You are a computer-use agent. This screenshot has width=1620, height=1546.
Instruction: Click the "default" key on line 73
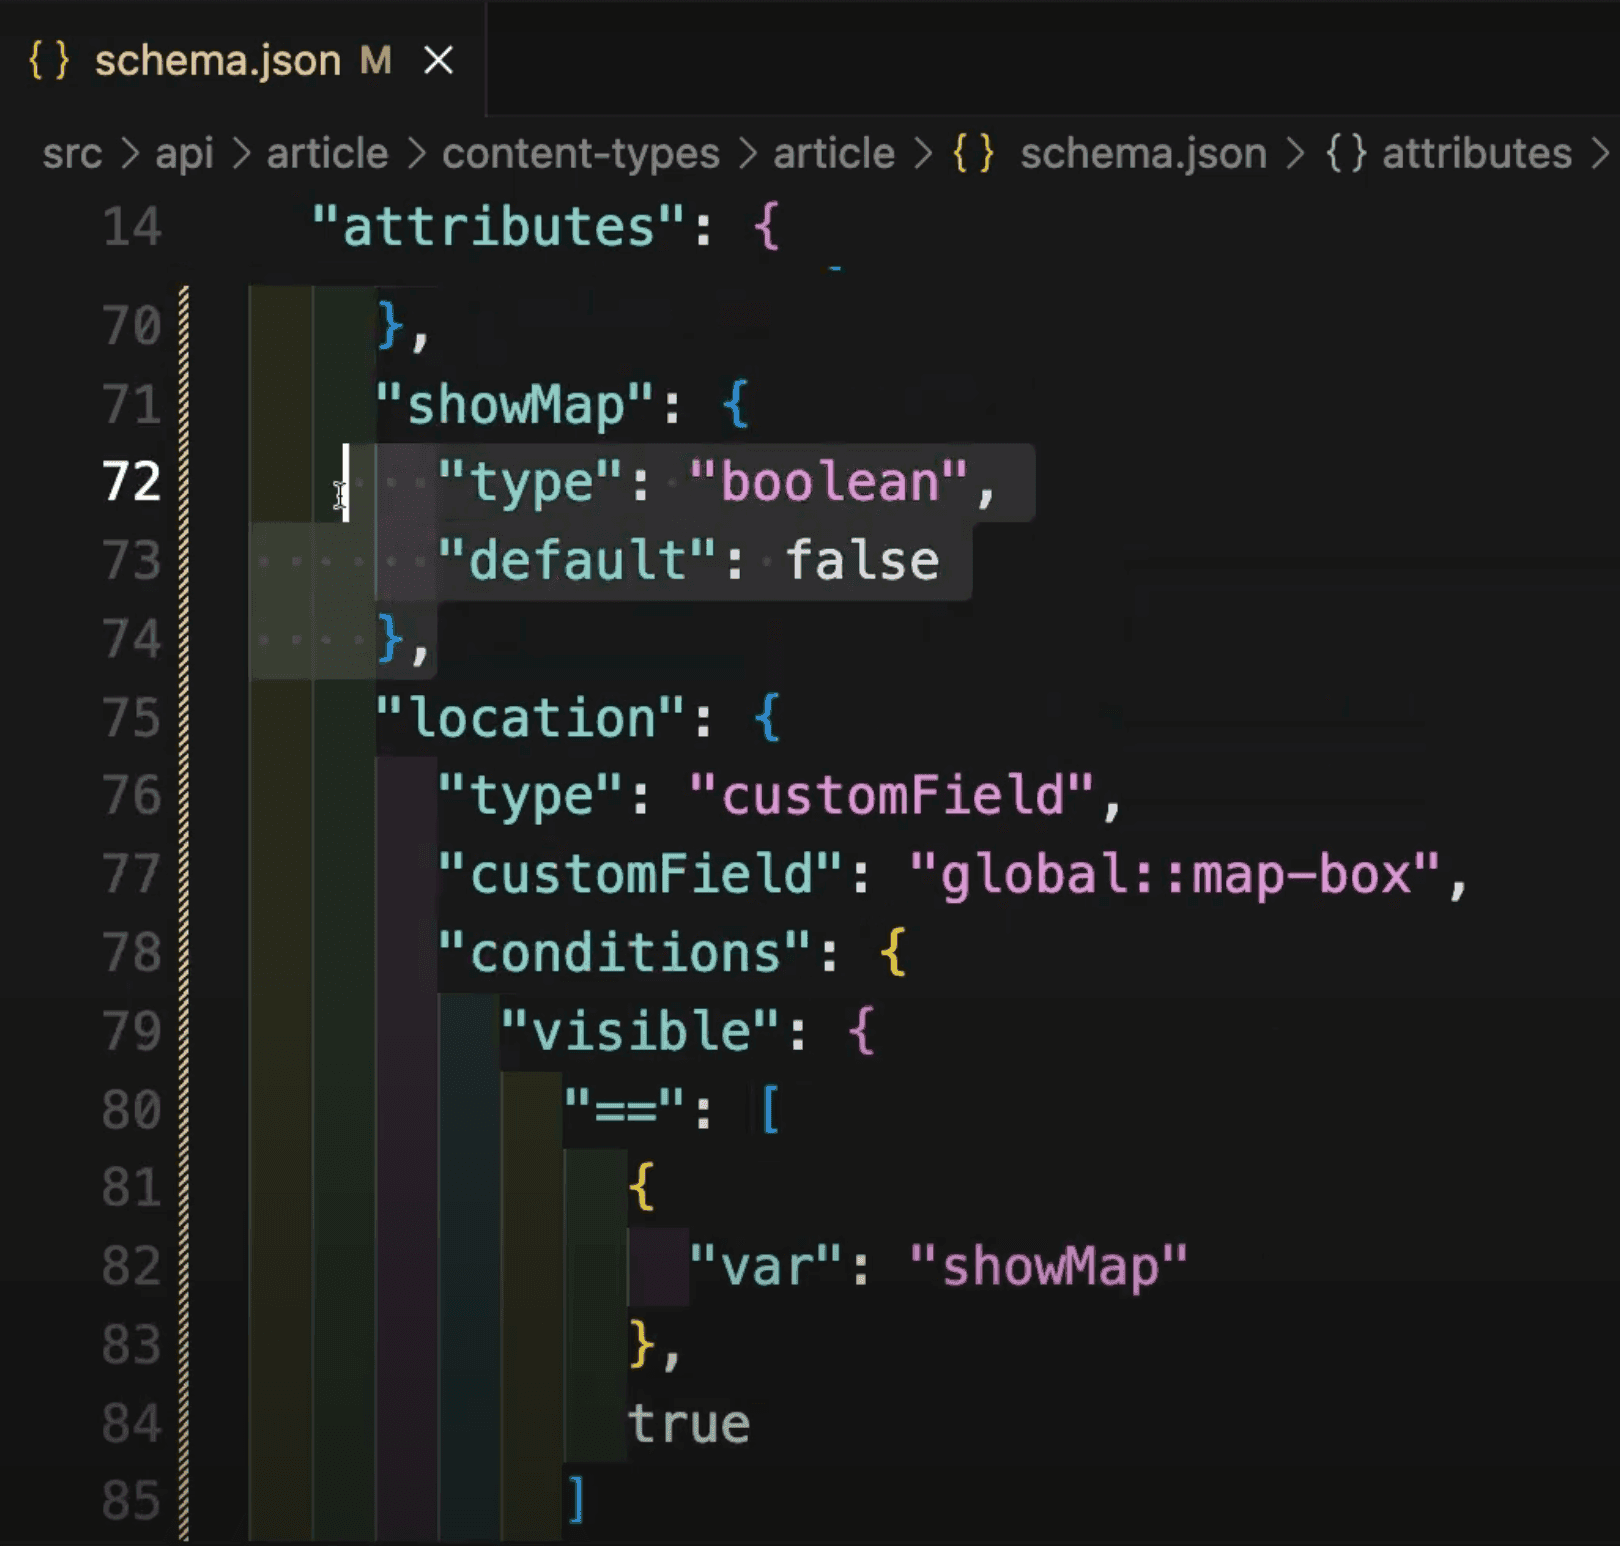(x=578, y=560)
